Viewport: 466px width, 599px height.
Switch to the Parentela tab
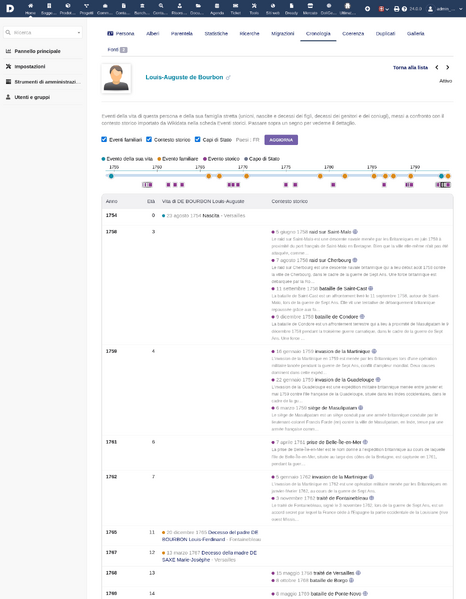tap(181, 34)
